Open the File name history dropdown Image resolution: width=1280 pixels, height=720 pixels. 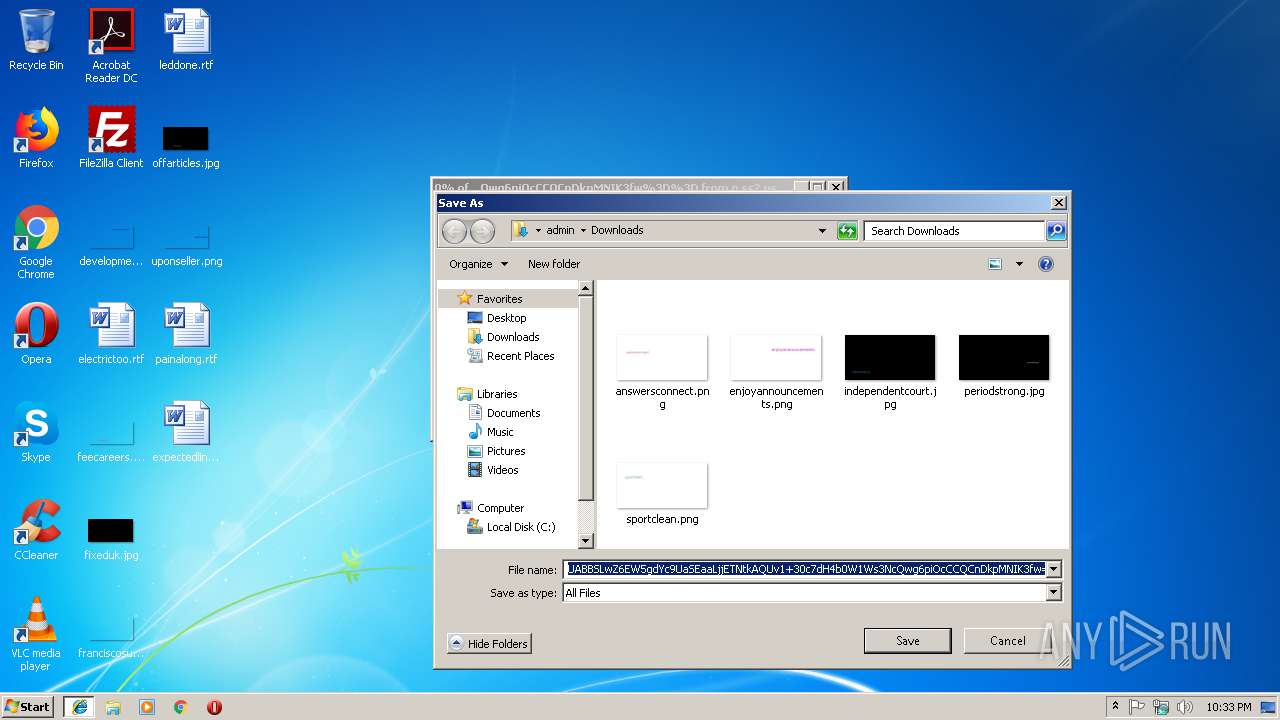[1052, 569]
